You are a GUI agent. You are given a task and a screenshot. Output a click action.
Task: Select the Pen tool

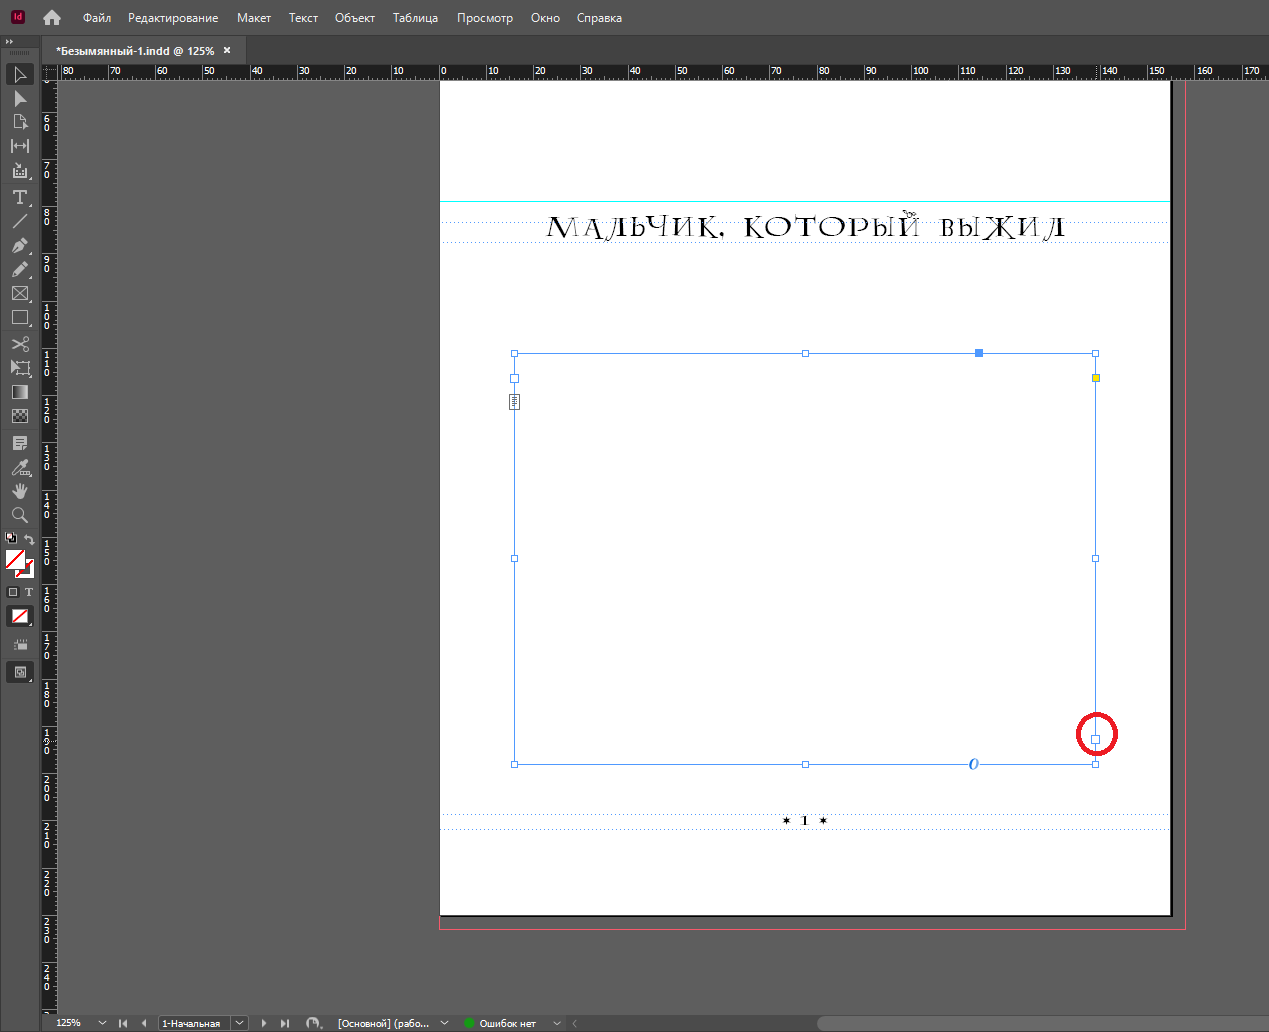(x=19, y=245)
